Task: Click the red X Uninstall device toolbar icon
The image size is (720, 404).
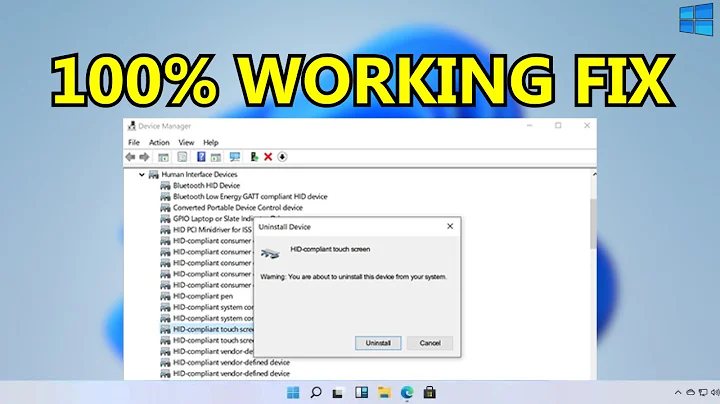Action: pyautogui.click(x=268, y=157)
